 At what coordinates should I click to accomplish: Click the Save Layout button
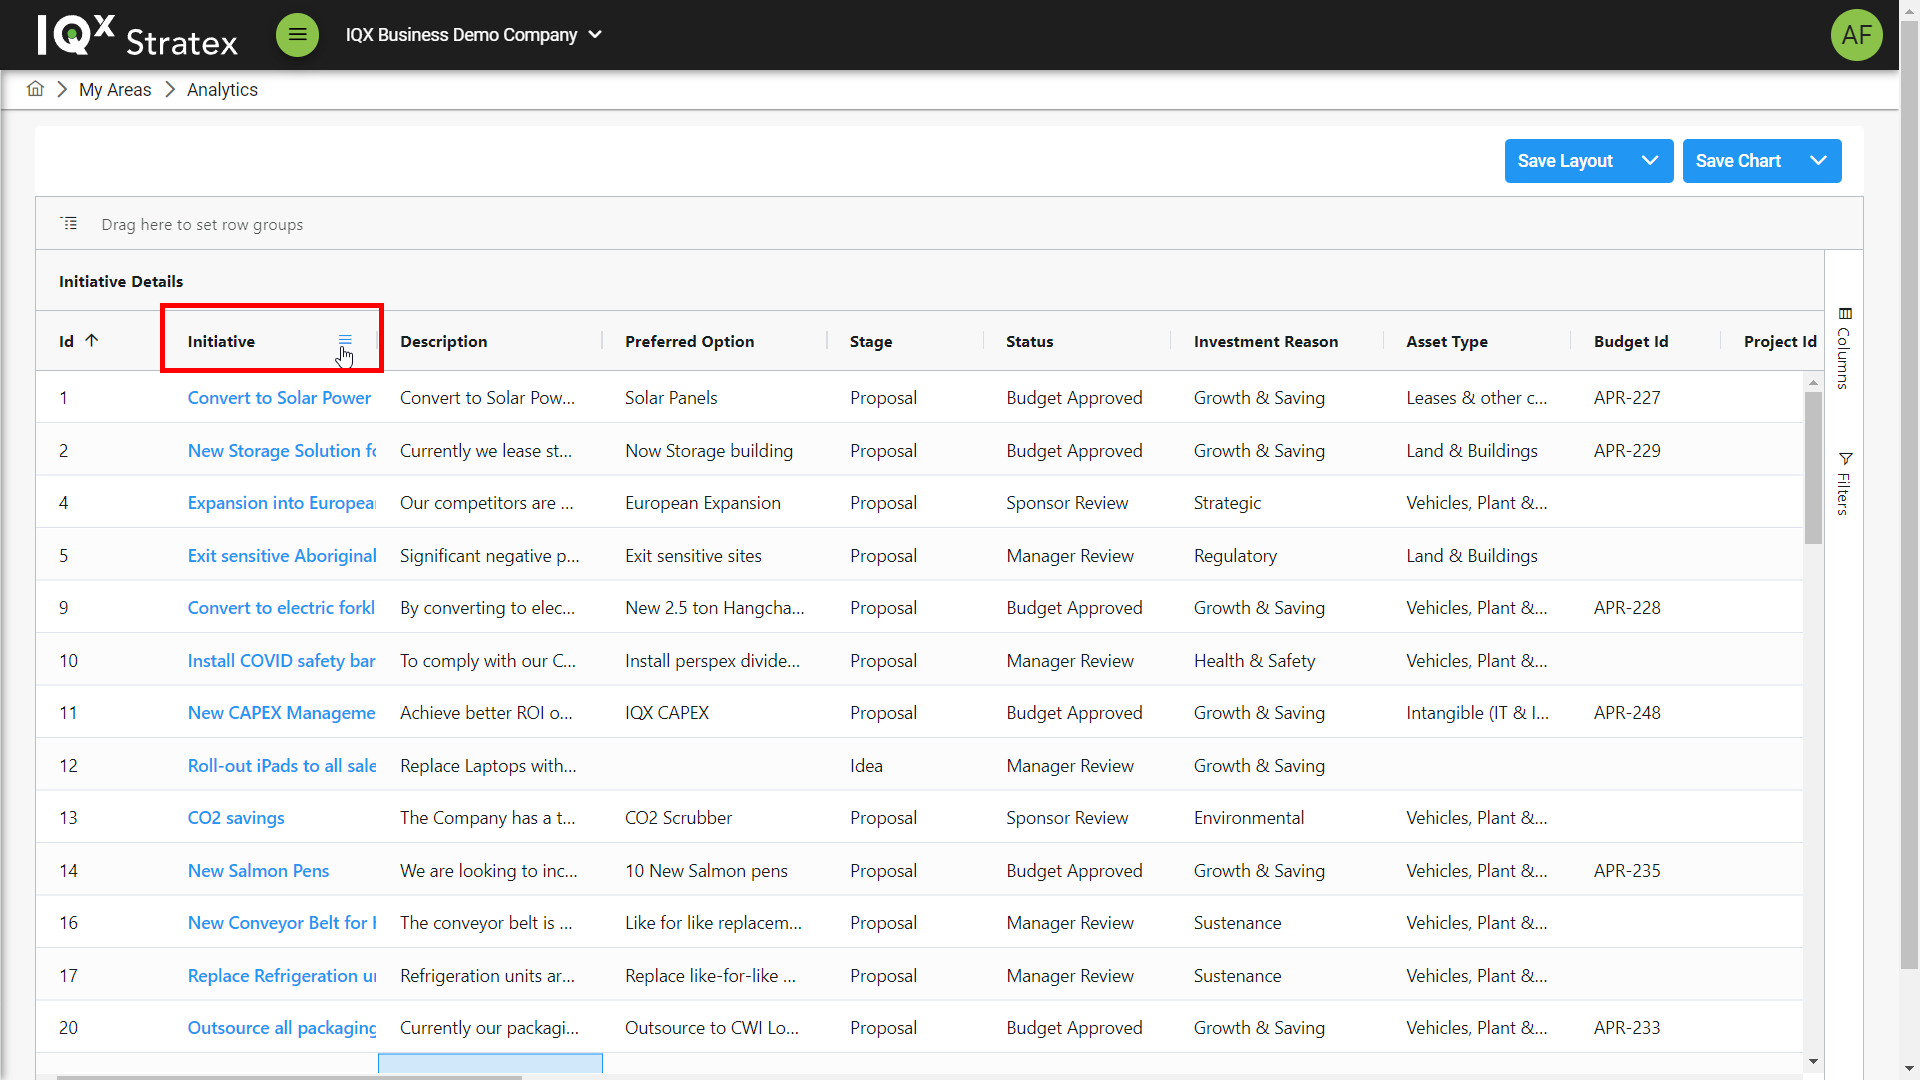[1565, 161]
